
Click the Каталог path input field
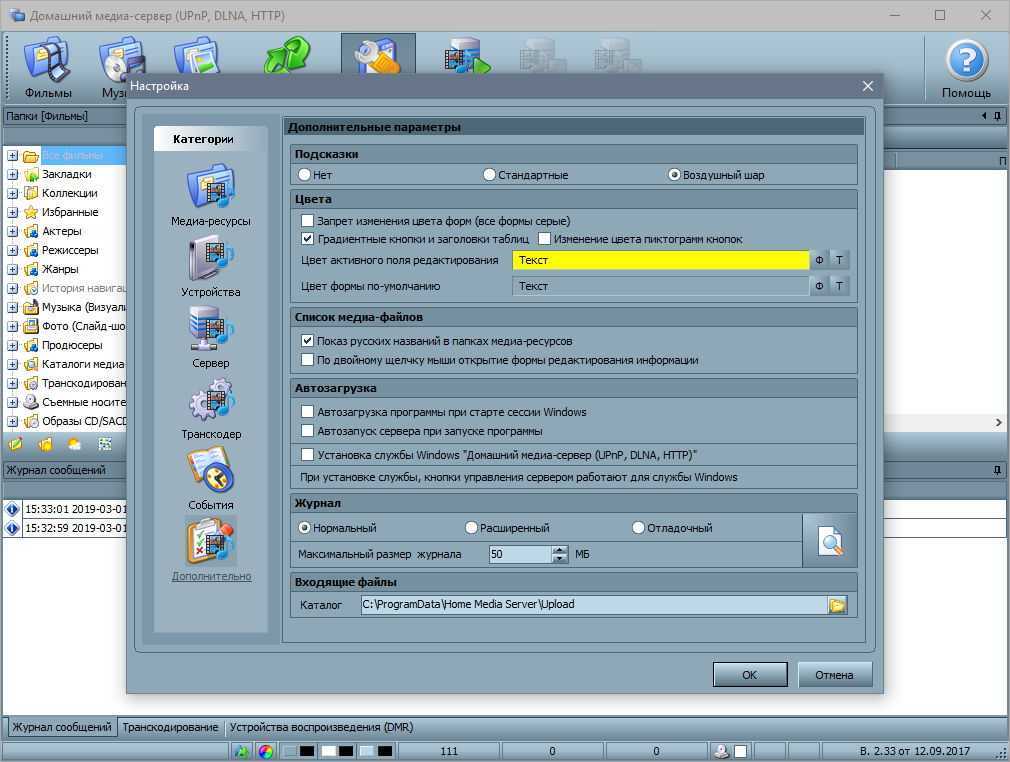(x=594, y=604)
